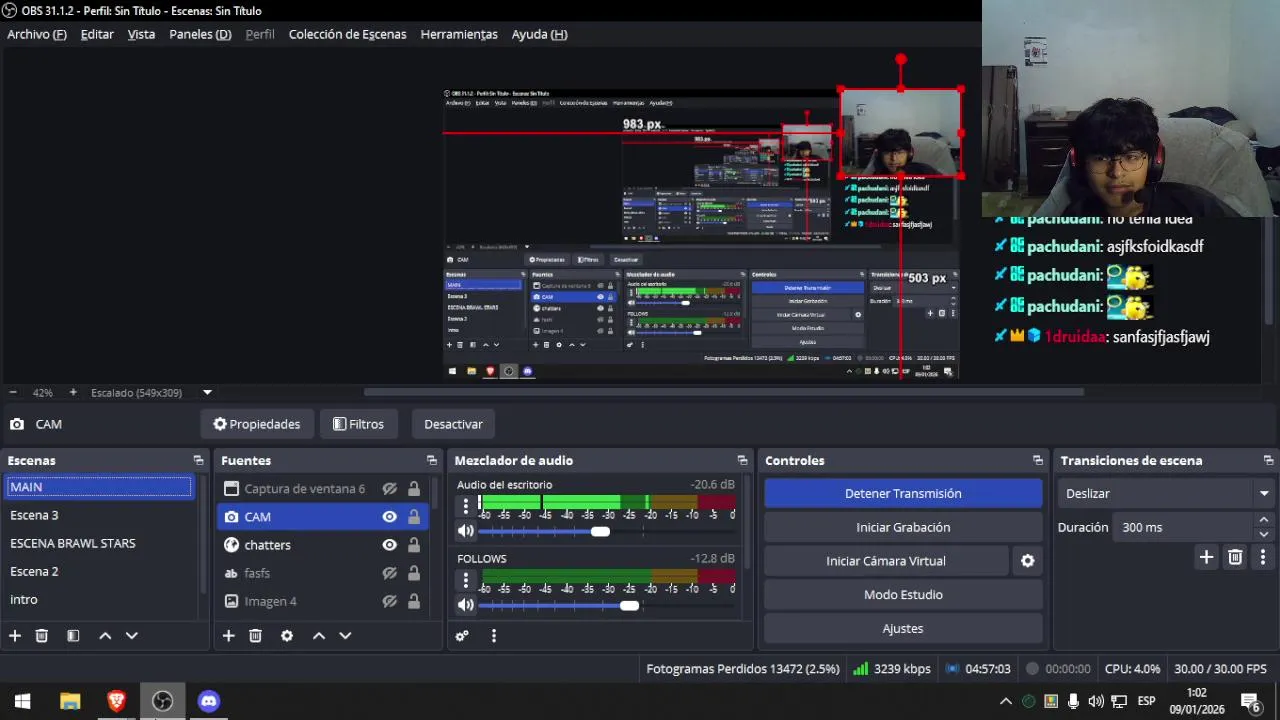Move source down arrow in Fuentes toolbar

(345, 636)
